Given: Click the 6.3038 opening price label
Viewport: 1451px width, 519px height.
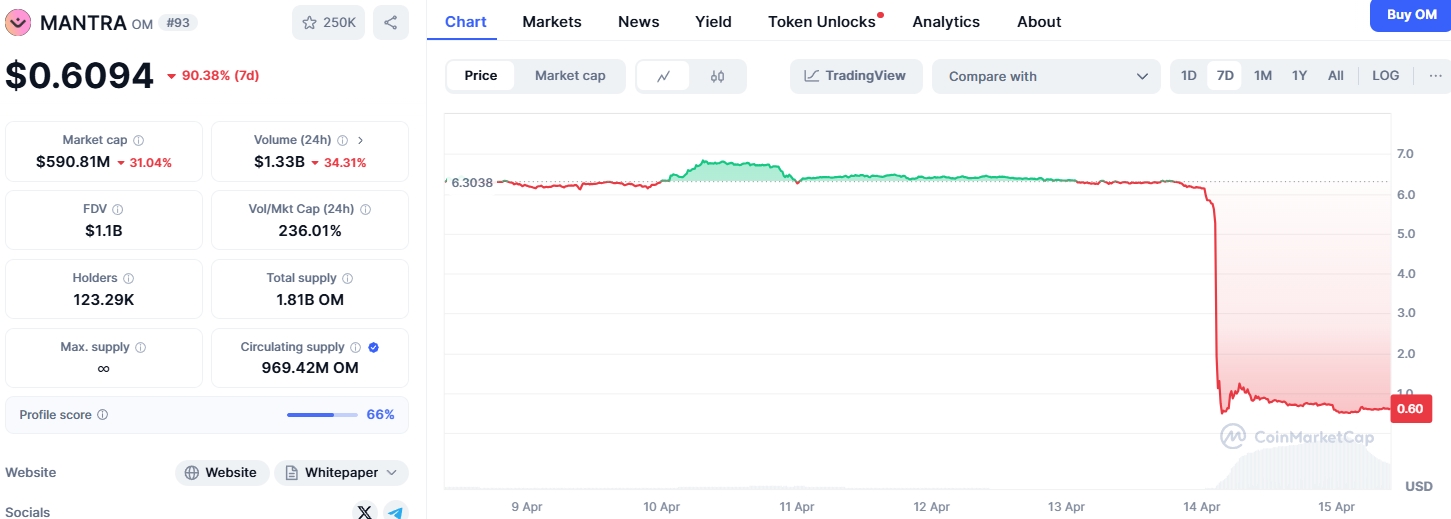Looking at the screenshot, I should 472,182.
